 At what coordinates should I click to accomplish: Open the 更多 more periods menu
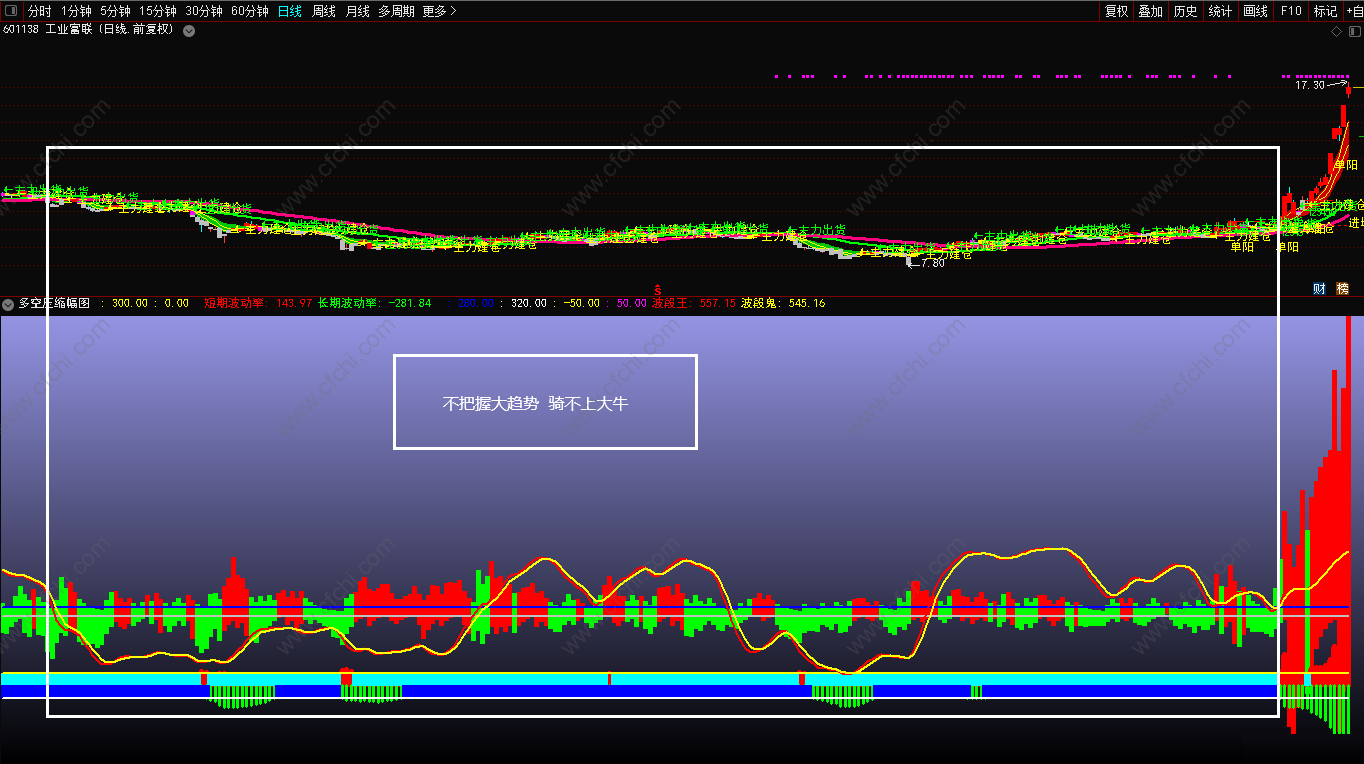(x=439, y=11)
